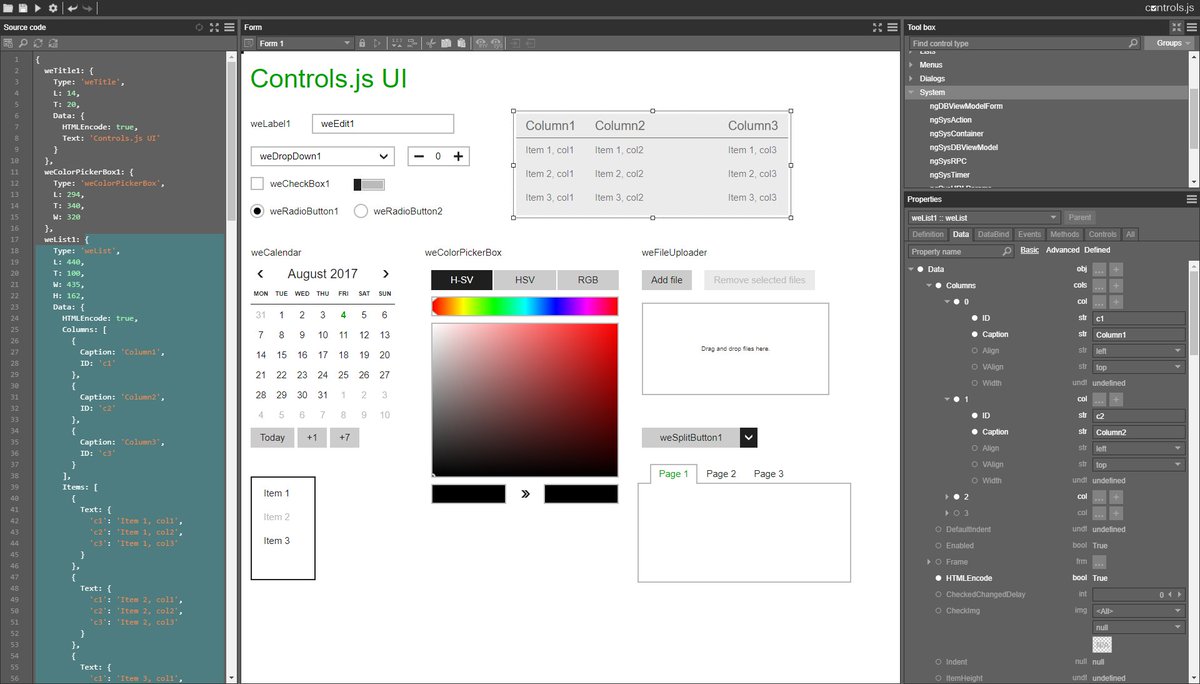Increase the numeric stepper with plus

click(458, 156)
